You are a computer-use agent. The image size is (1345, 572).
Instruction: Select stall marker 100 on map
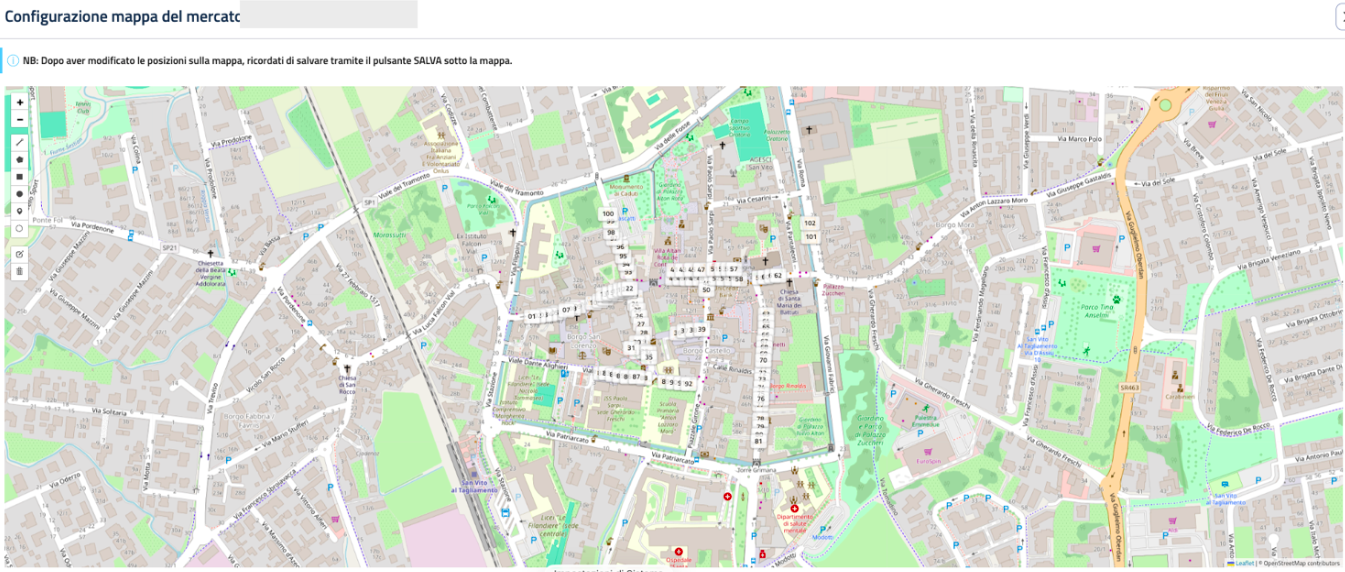coord(608,214)
